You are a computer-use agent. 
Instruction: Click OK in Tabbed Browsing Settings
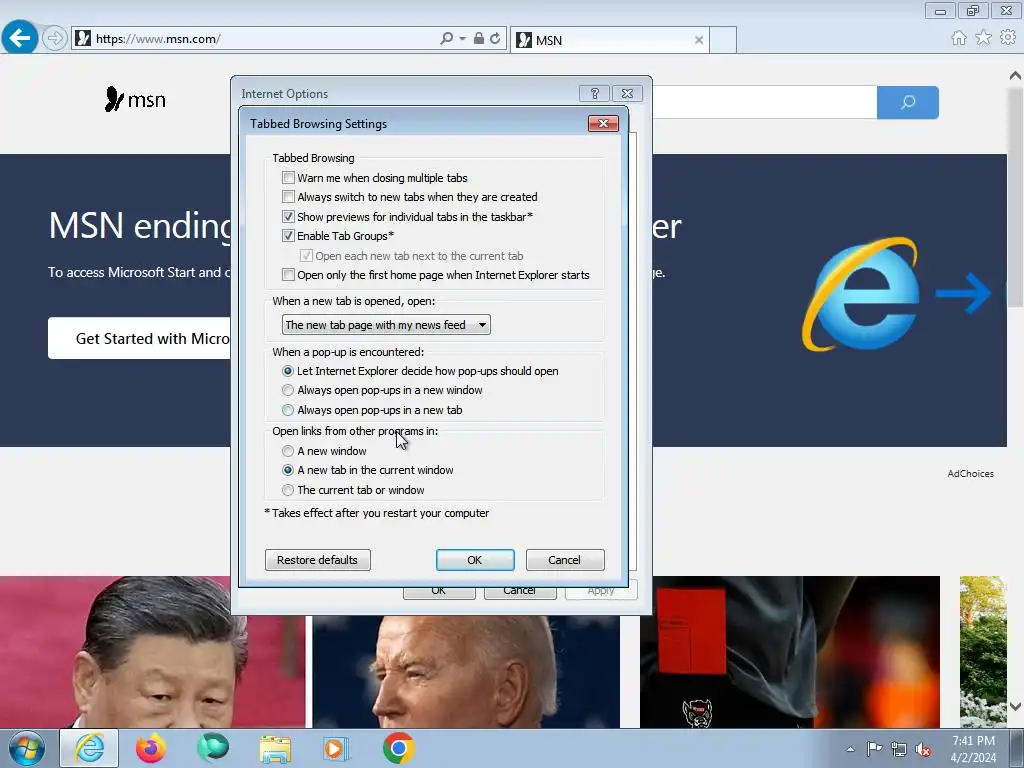[475, 560]
